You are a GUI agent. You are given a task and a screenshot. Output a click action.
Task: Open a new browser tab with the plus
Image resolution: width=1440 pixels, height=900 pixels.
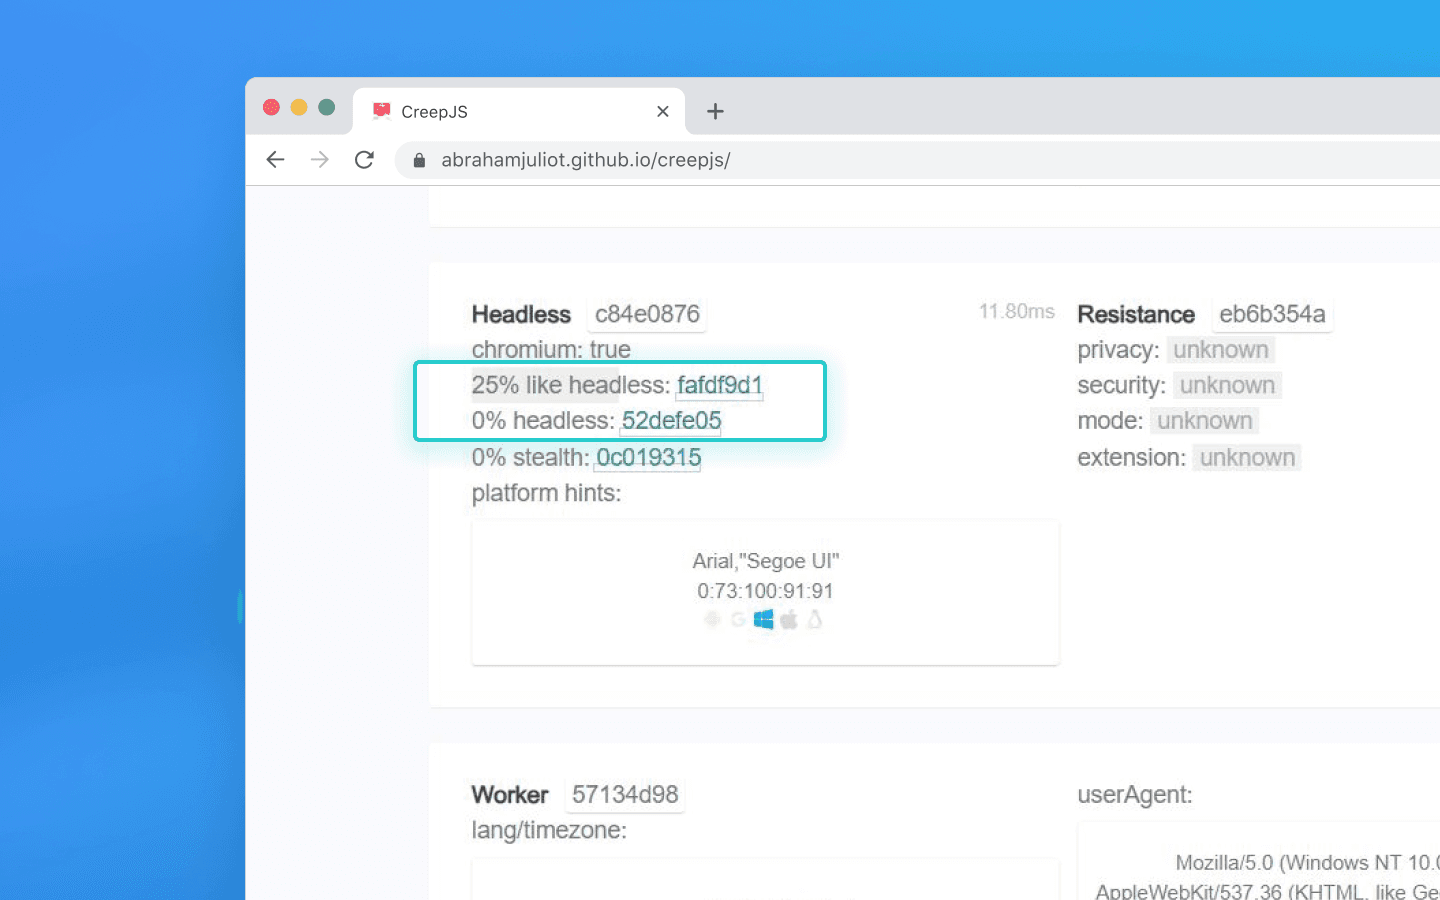[x=715, y=111]
